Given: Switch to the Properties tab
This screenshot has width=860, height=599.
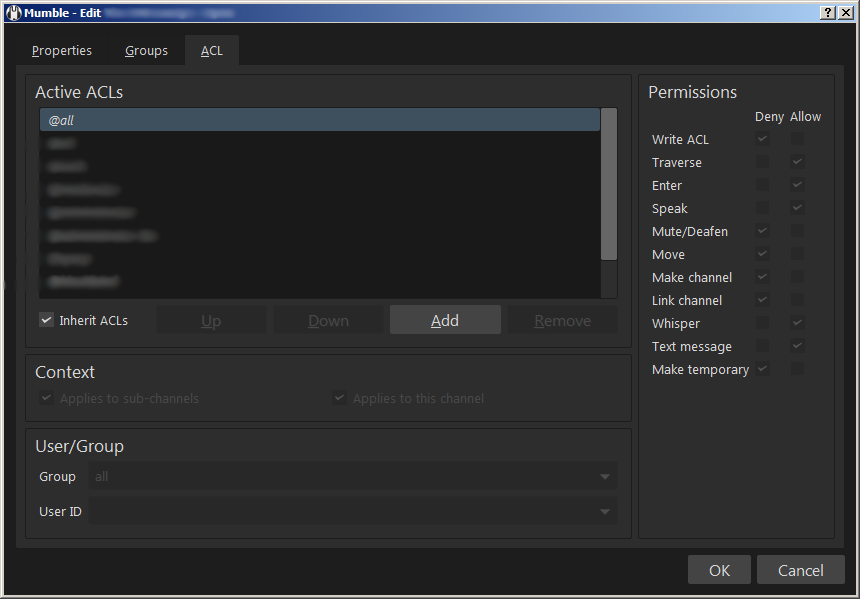Looking at the screenshot, I should click(62, 50).
